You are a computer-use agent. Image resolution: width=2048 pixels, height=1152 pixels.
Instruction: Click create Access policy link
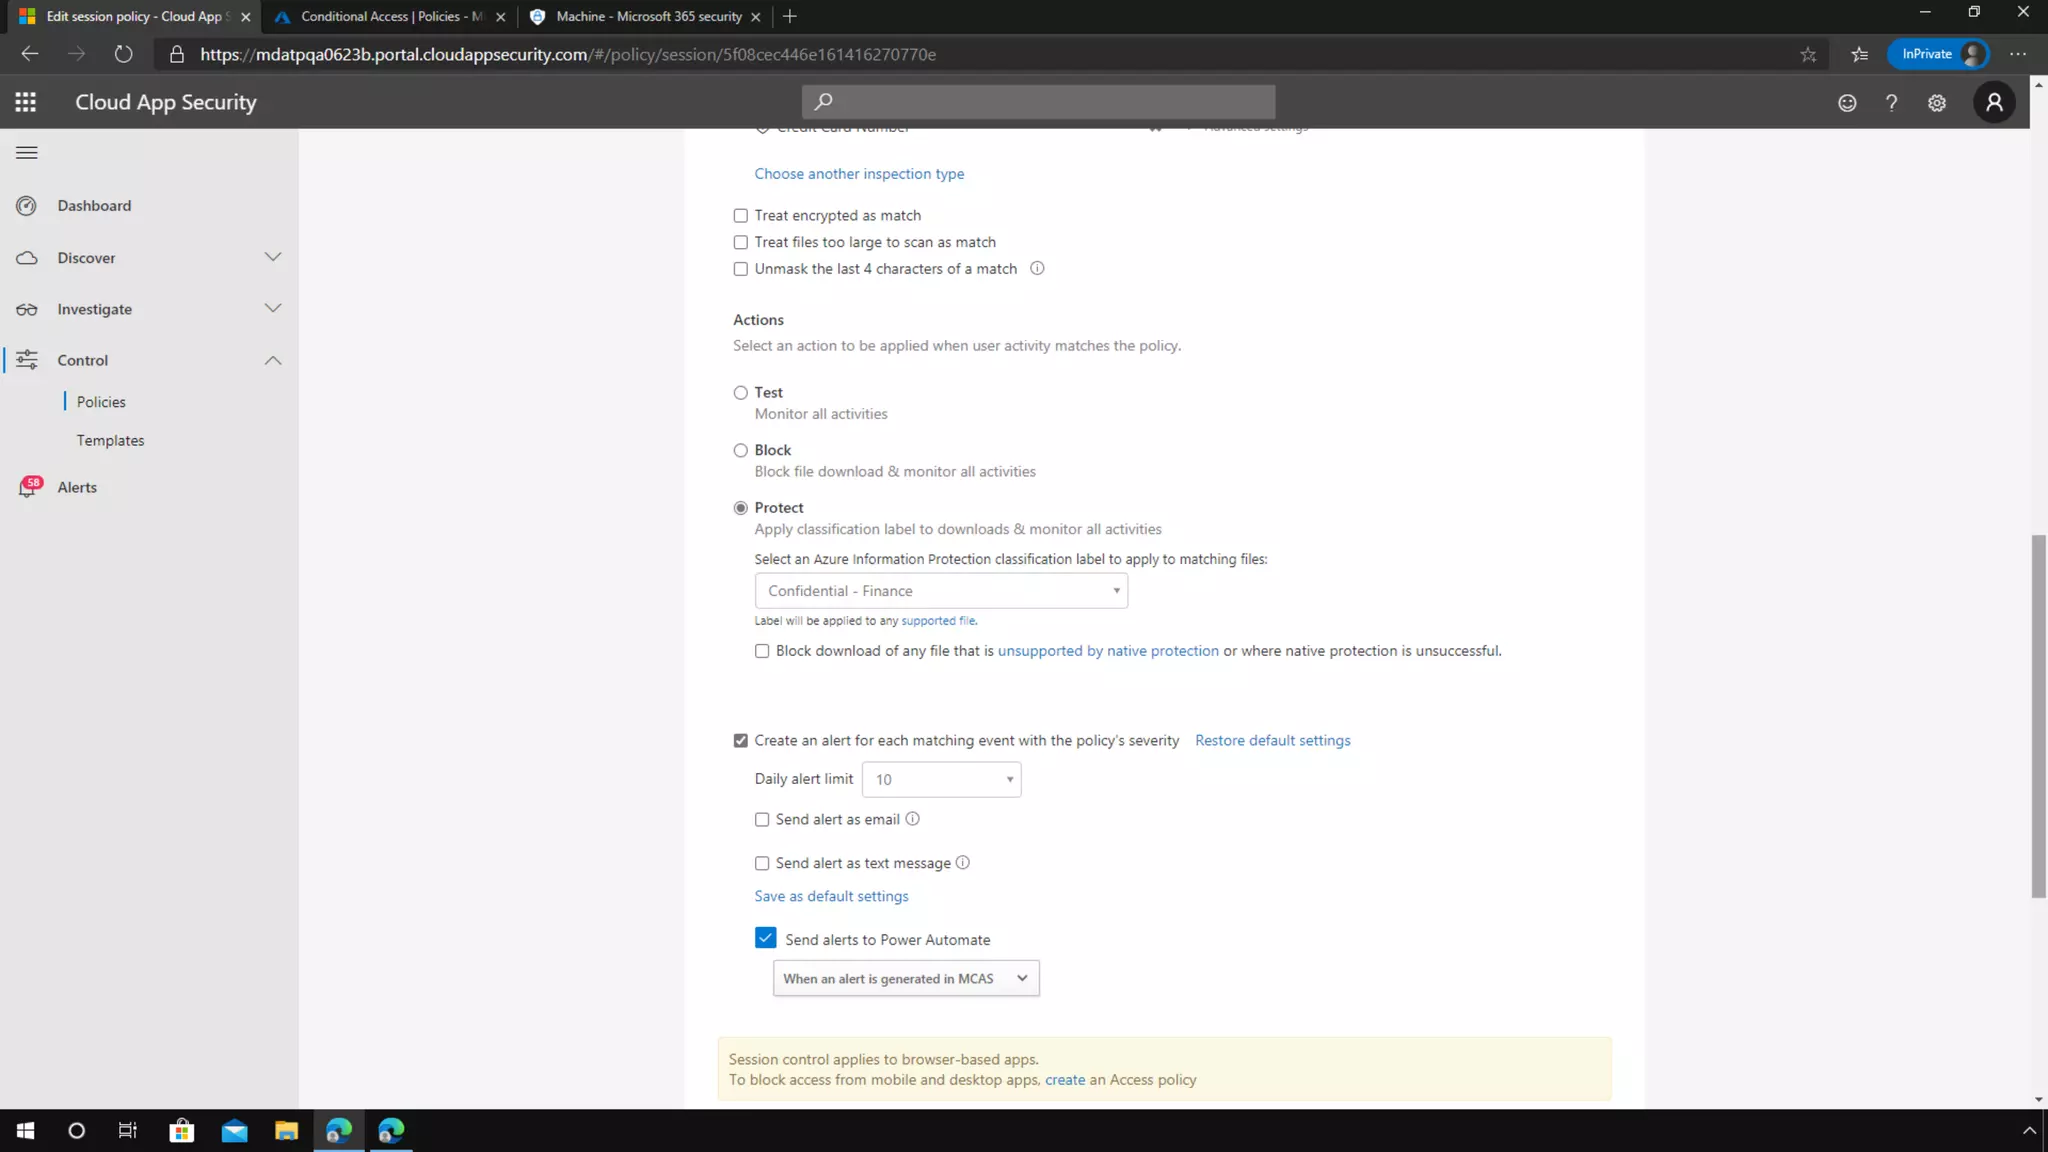[1064, 1080]
